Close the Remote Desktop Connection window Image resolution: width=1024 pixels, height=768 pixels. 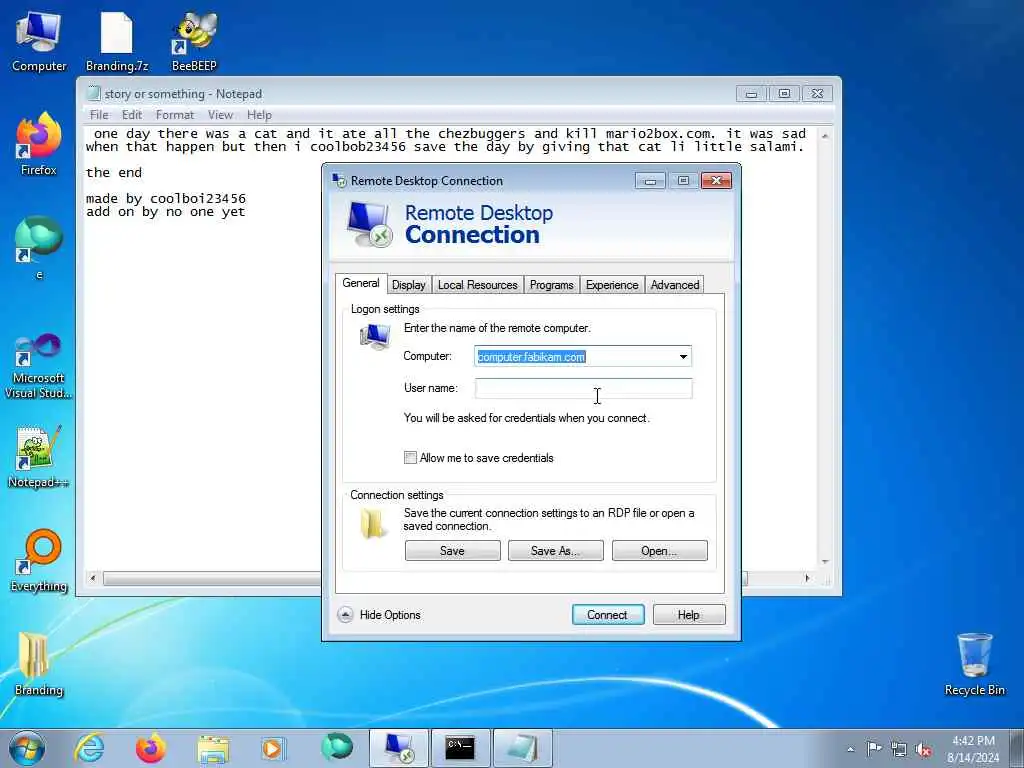(716, 181)
